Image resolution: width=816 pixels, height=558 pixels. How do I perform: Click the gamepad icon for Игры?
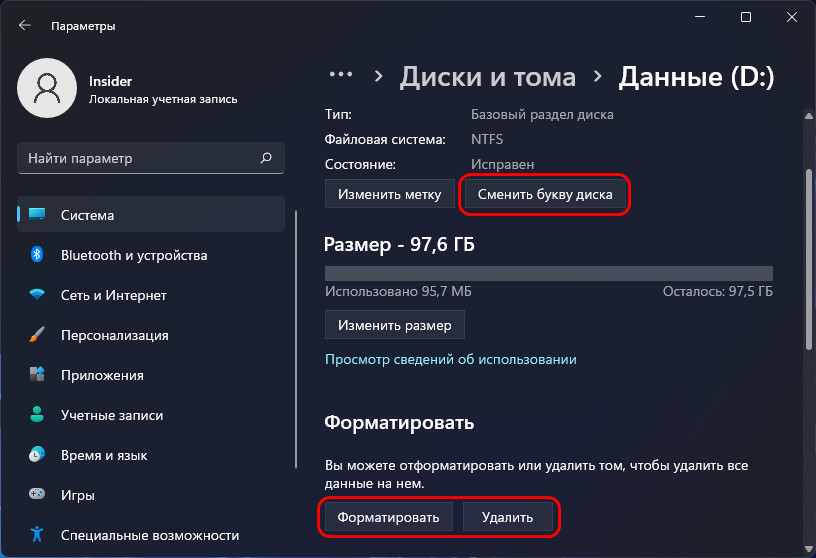click(x=37, y=493)
